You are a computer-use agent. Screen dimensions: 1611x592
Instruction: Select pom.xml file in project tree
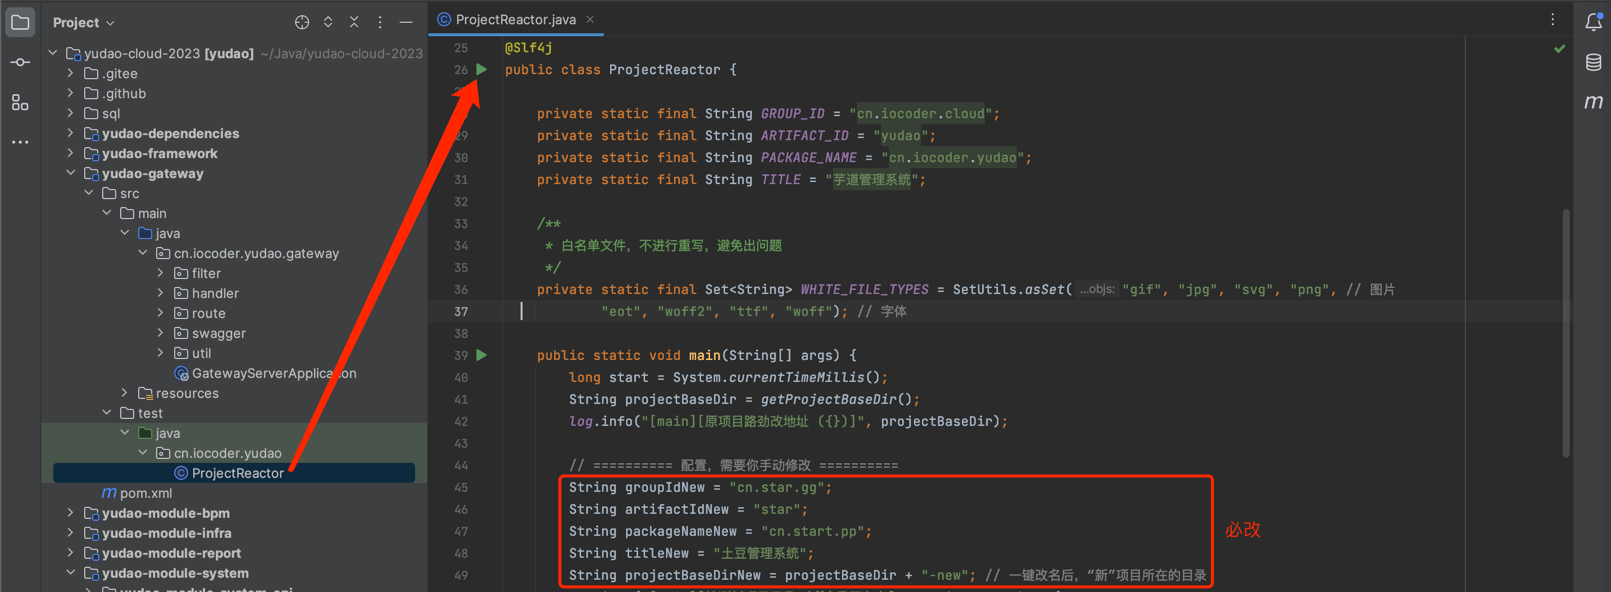[145, 493]
